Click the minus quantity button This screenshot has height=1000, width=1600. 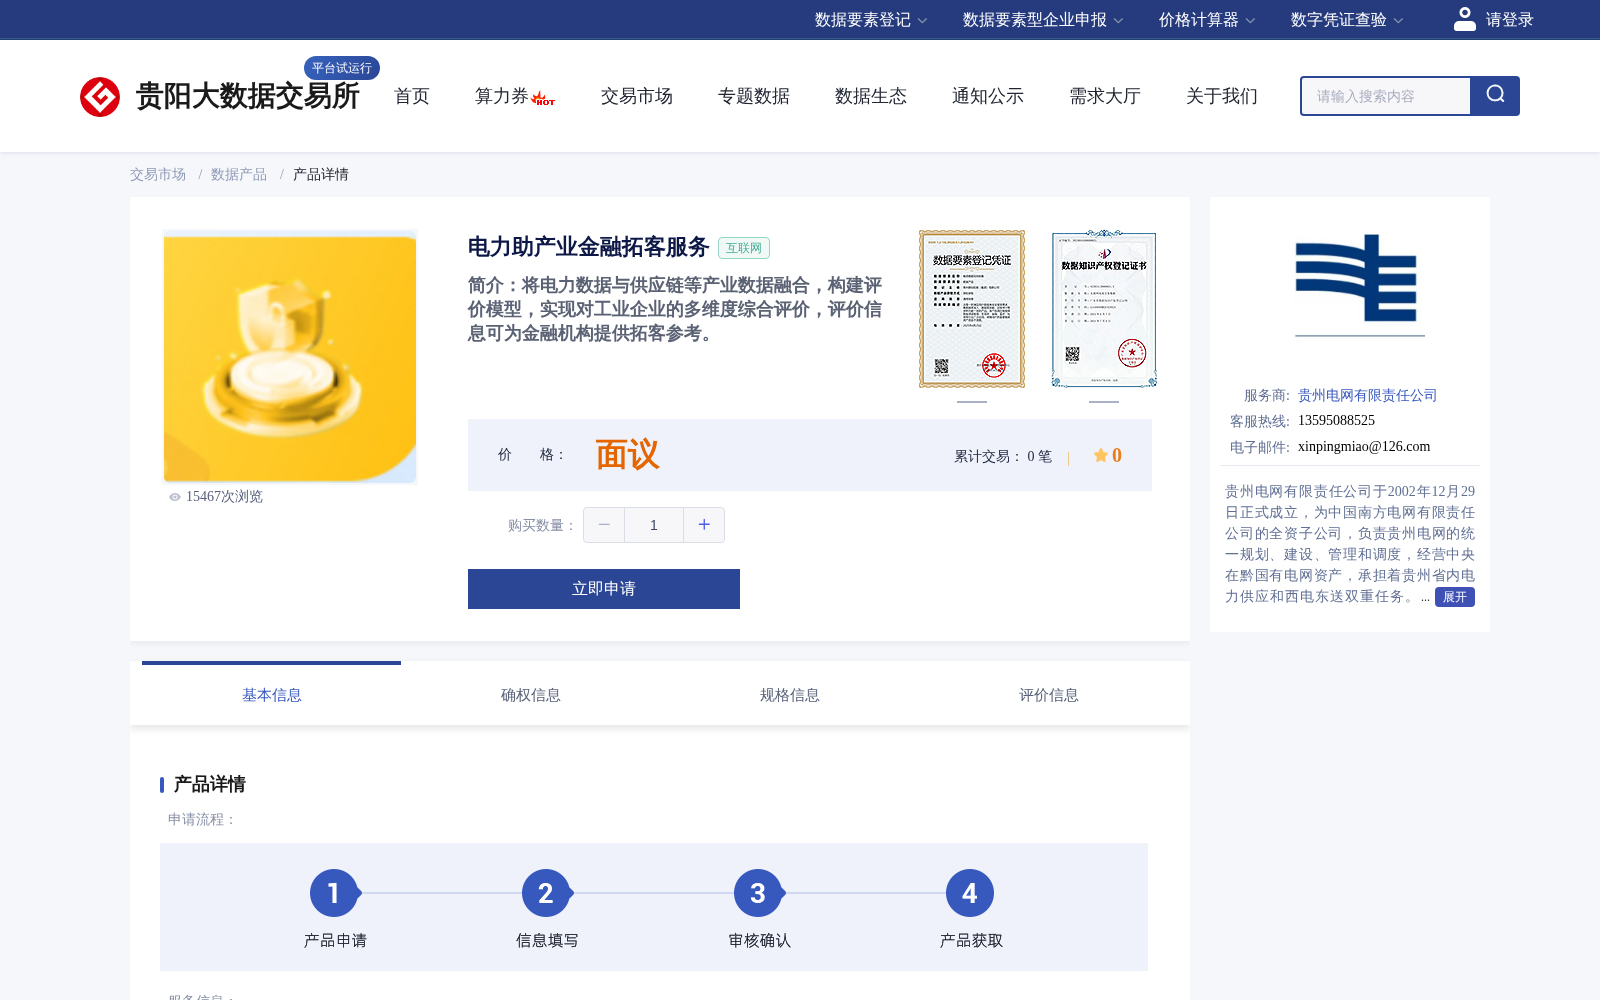pyautogui.click(x=604, y=525)
